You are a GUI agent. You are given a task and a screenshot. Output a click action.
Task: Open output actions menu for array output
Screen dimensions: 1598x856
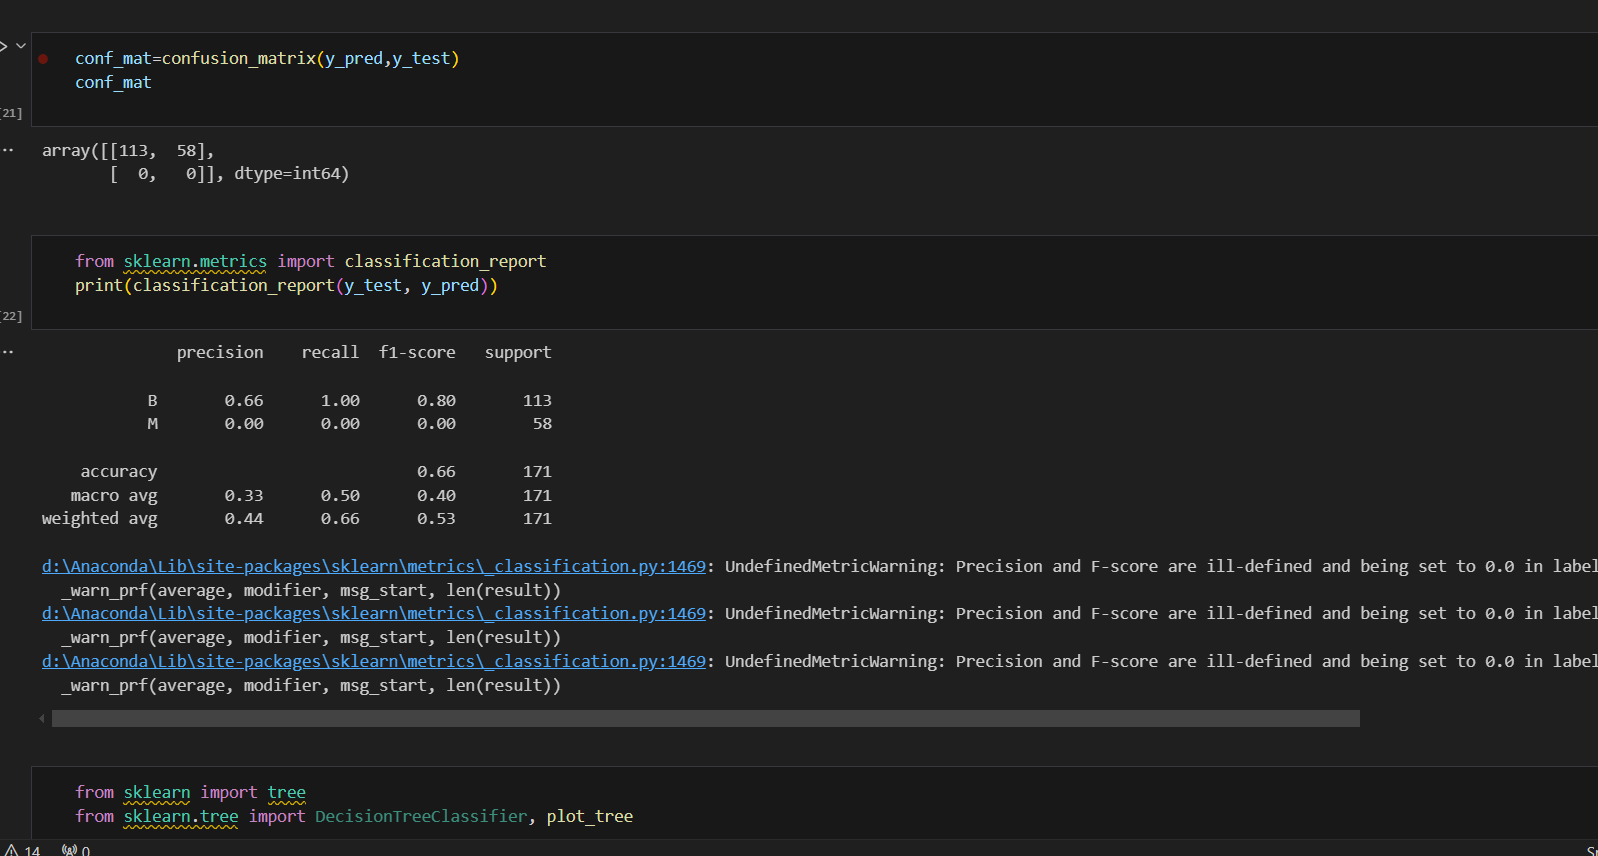pyautogui.click(x=8, y=150)
